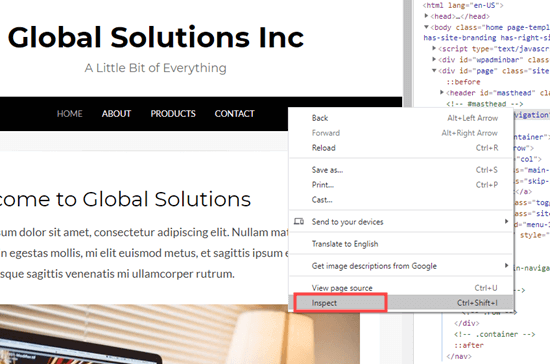
Task: Open the PRODUCTS navigation link
Action: (173, 114)
